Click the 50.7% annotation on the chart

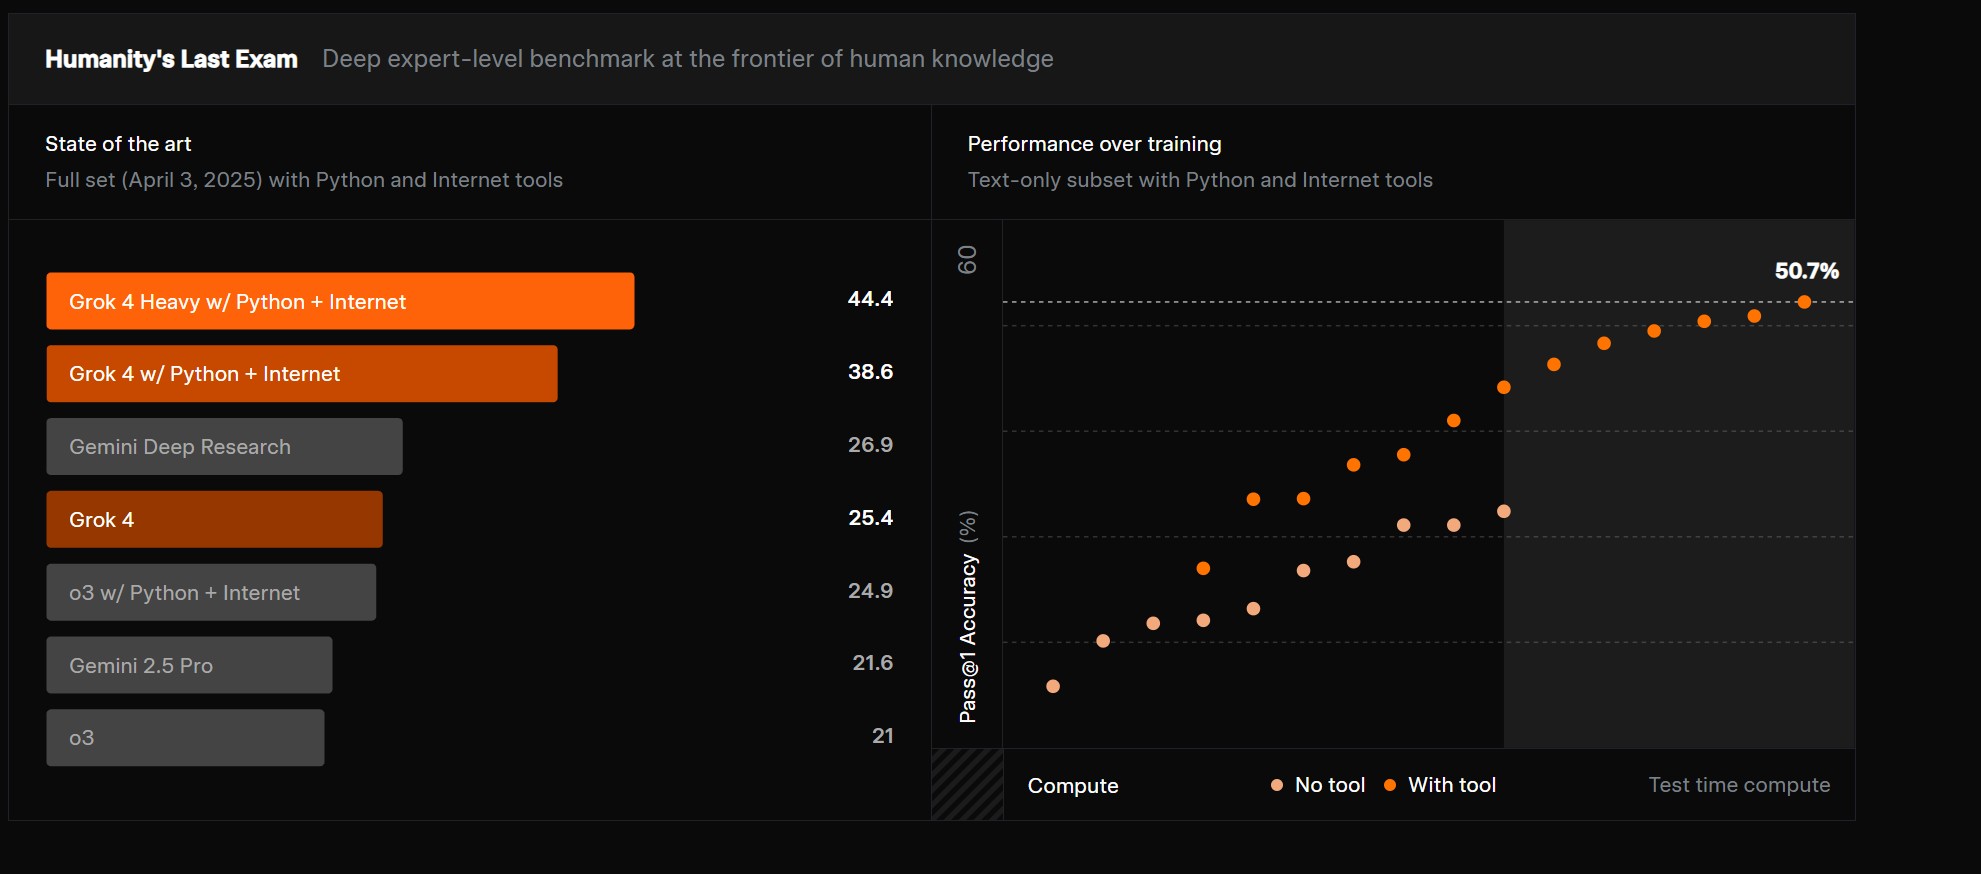(1806, 271)
